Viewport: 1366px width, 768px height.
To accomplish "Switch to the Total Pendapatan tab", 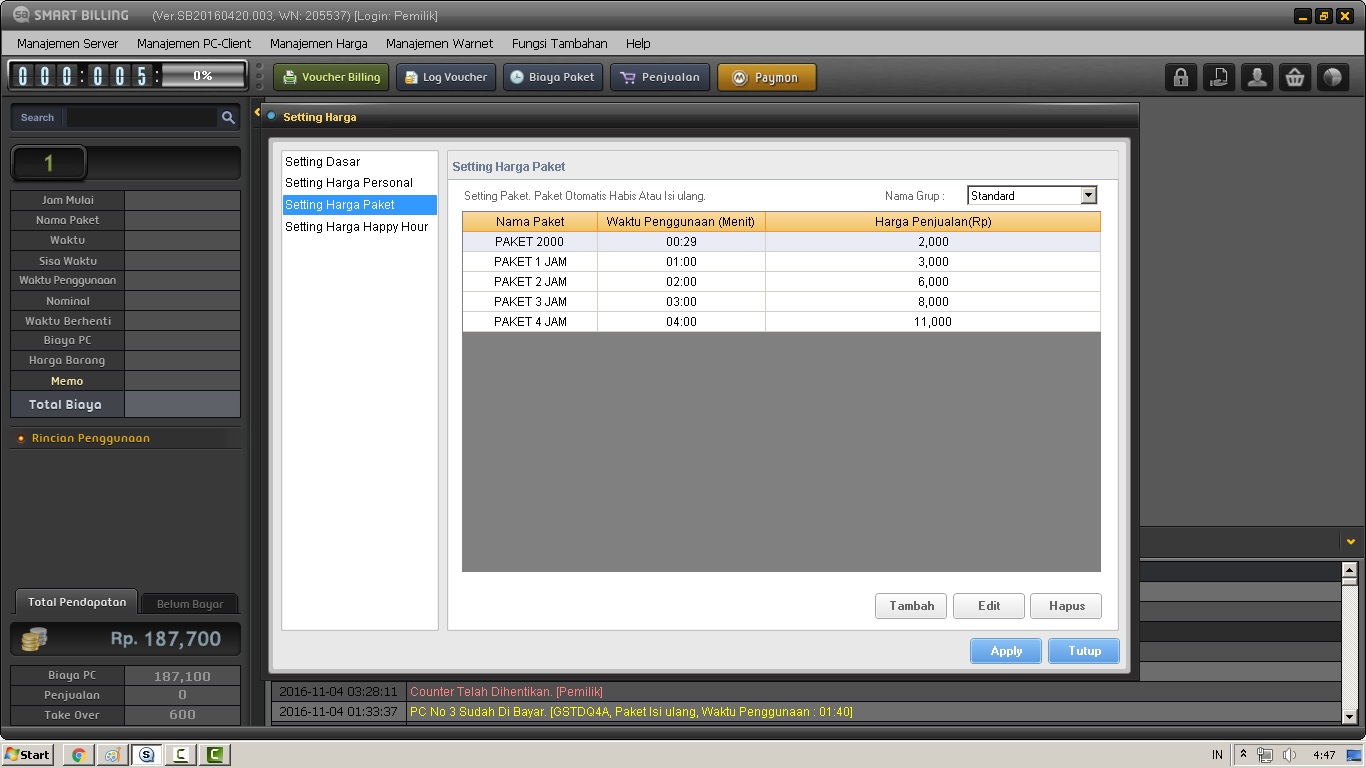I will pos(76,602).
